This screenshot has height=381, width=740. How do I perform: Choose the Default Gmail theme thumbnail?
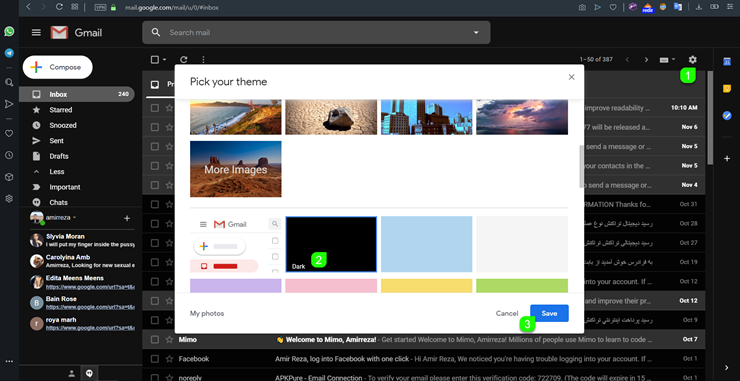click(235, 244)
